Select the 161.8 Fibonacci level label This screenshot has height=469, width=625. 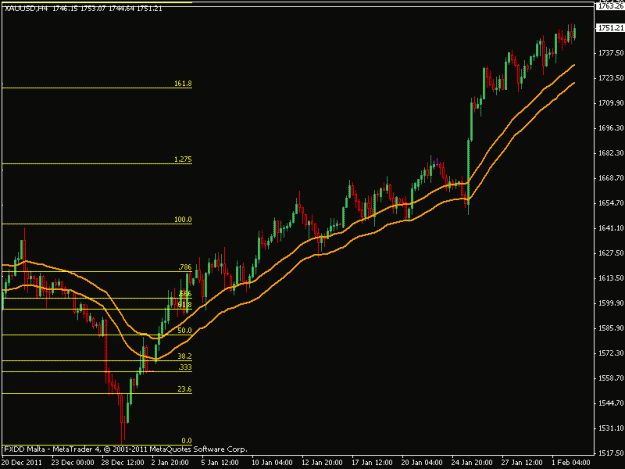click(x=183, y=83)
